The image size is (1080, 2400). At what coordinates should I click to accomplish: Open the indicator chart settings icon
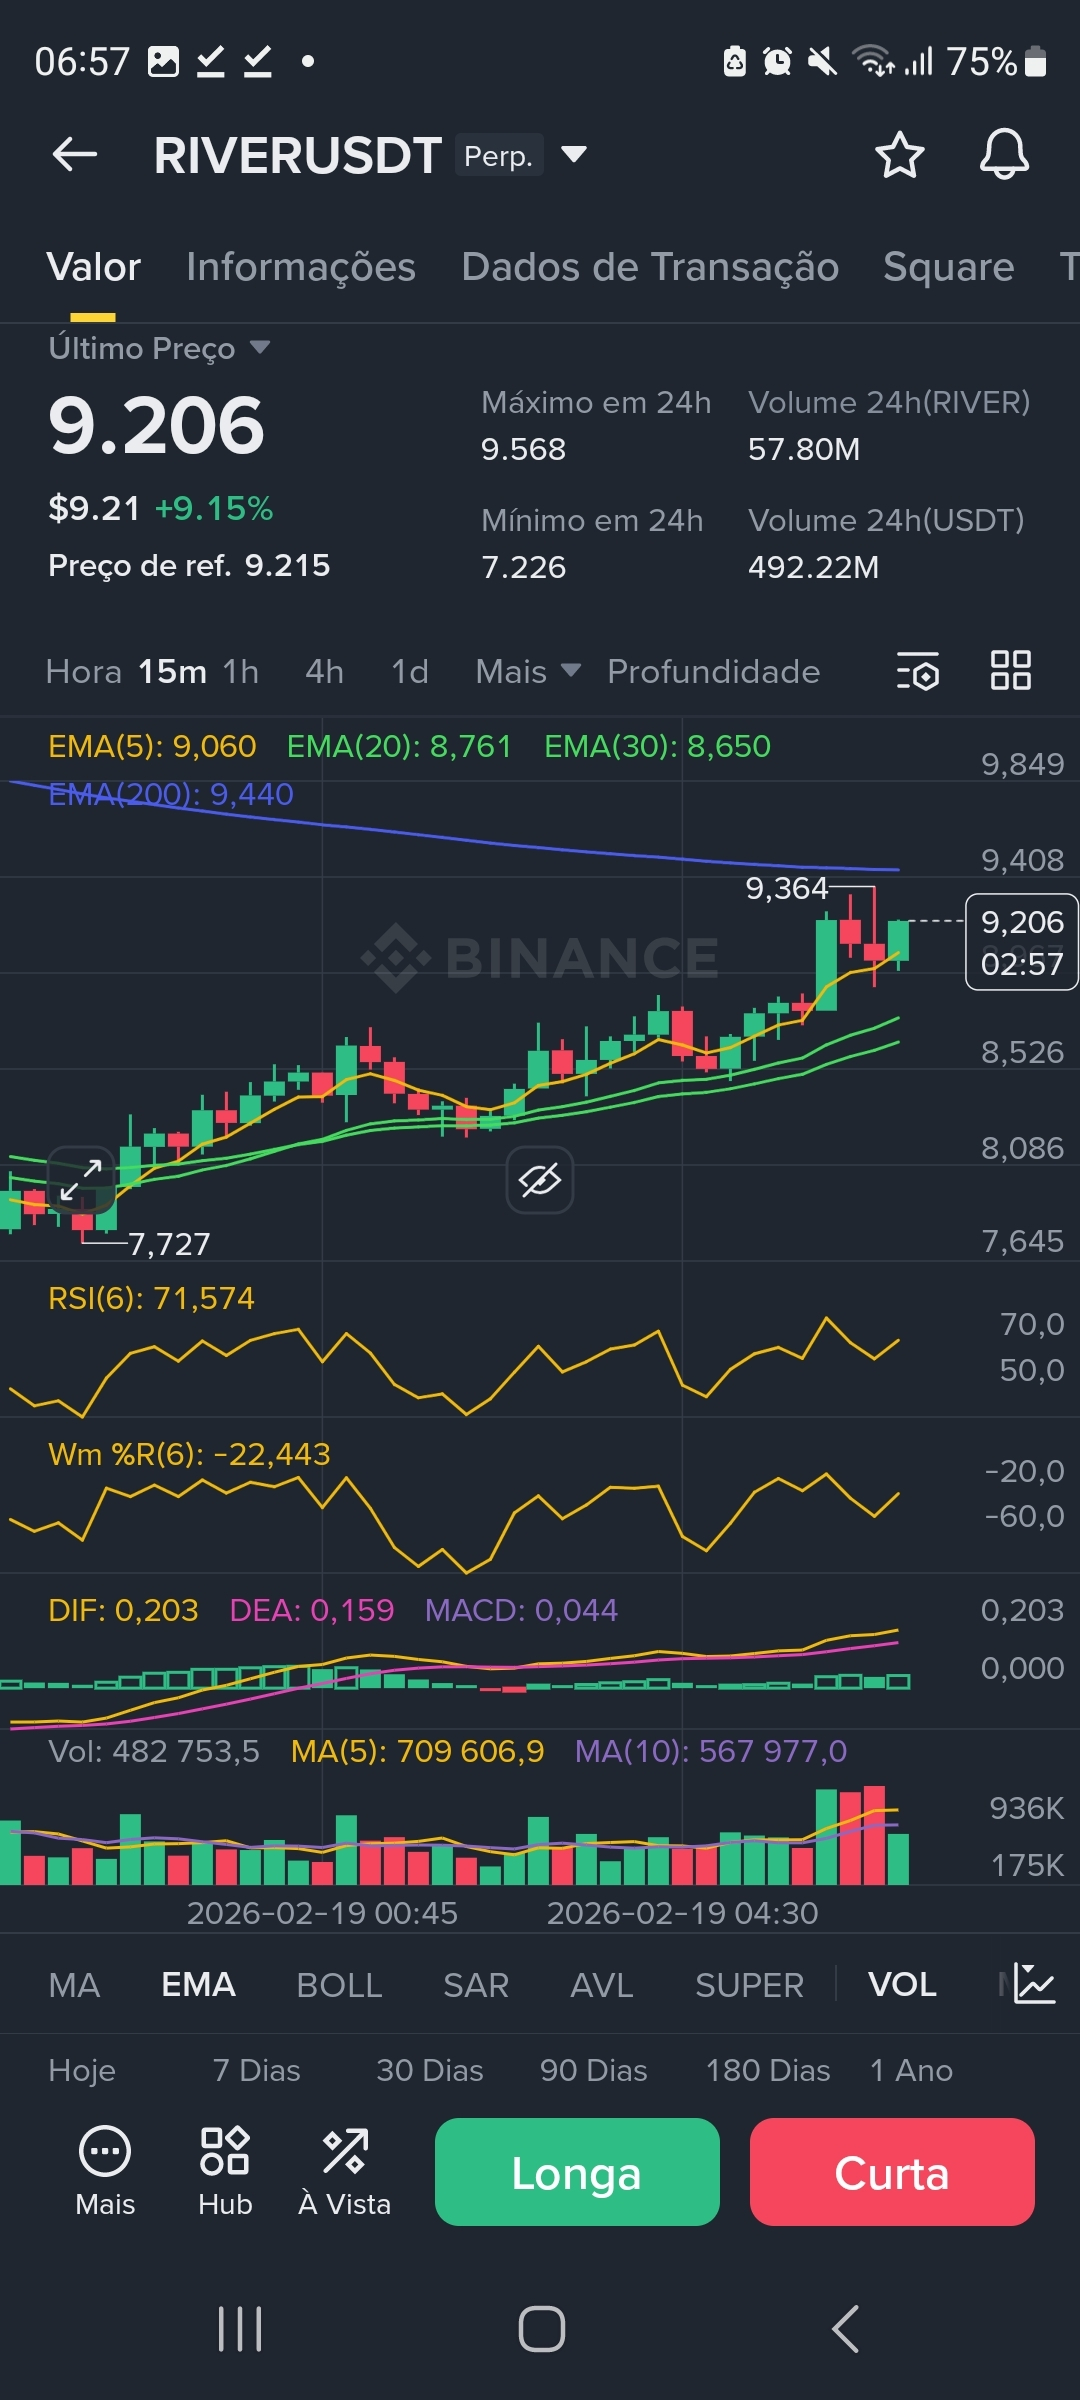coord(1034,1984)
